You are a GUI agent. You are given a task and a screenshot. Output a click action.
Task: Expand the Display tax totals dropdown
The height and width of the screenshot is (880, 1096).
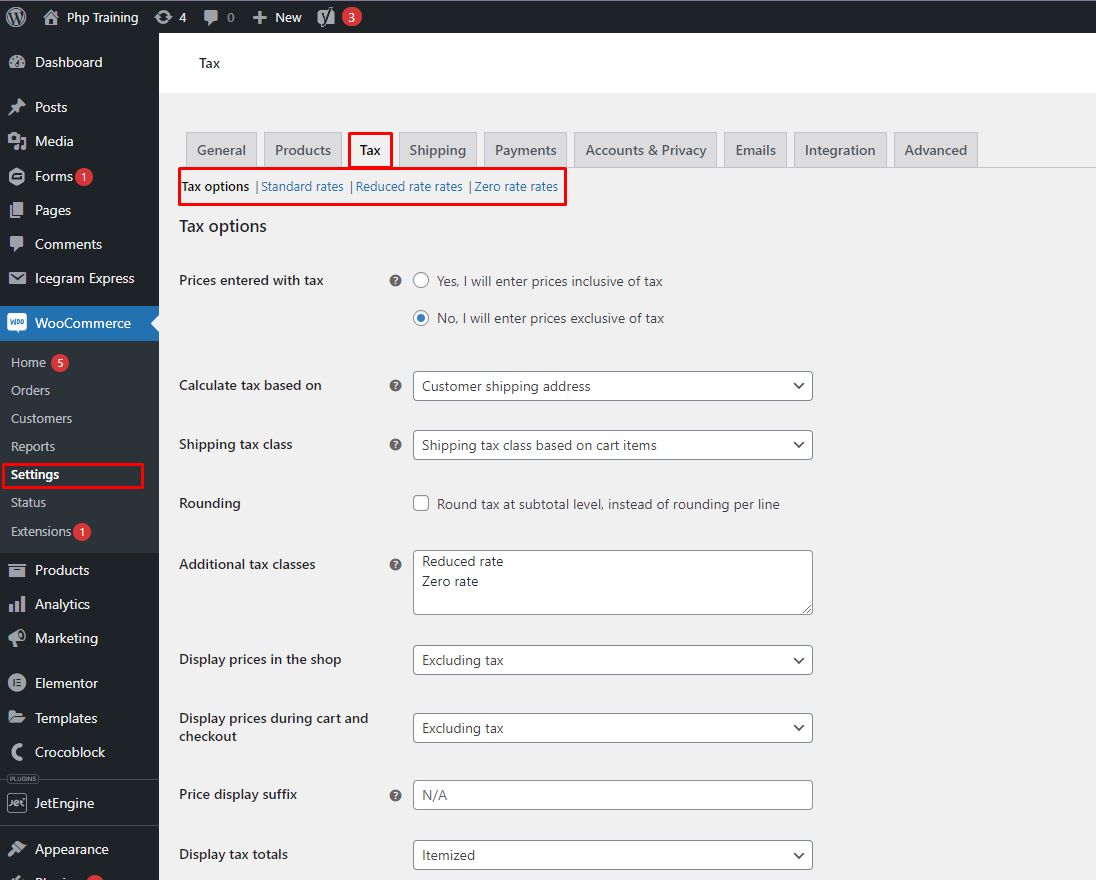[x=612, y=855]
